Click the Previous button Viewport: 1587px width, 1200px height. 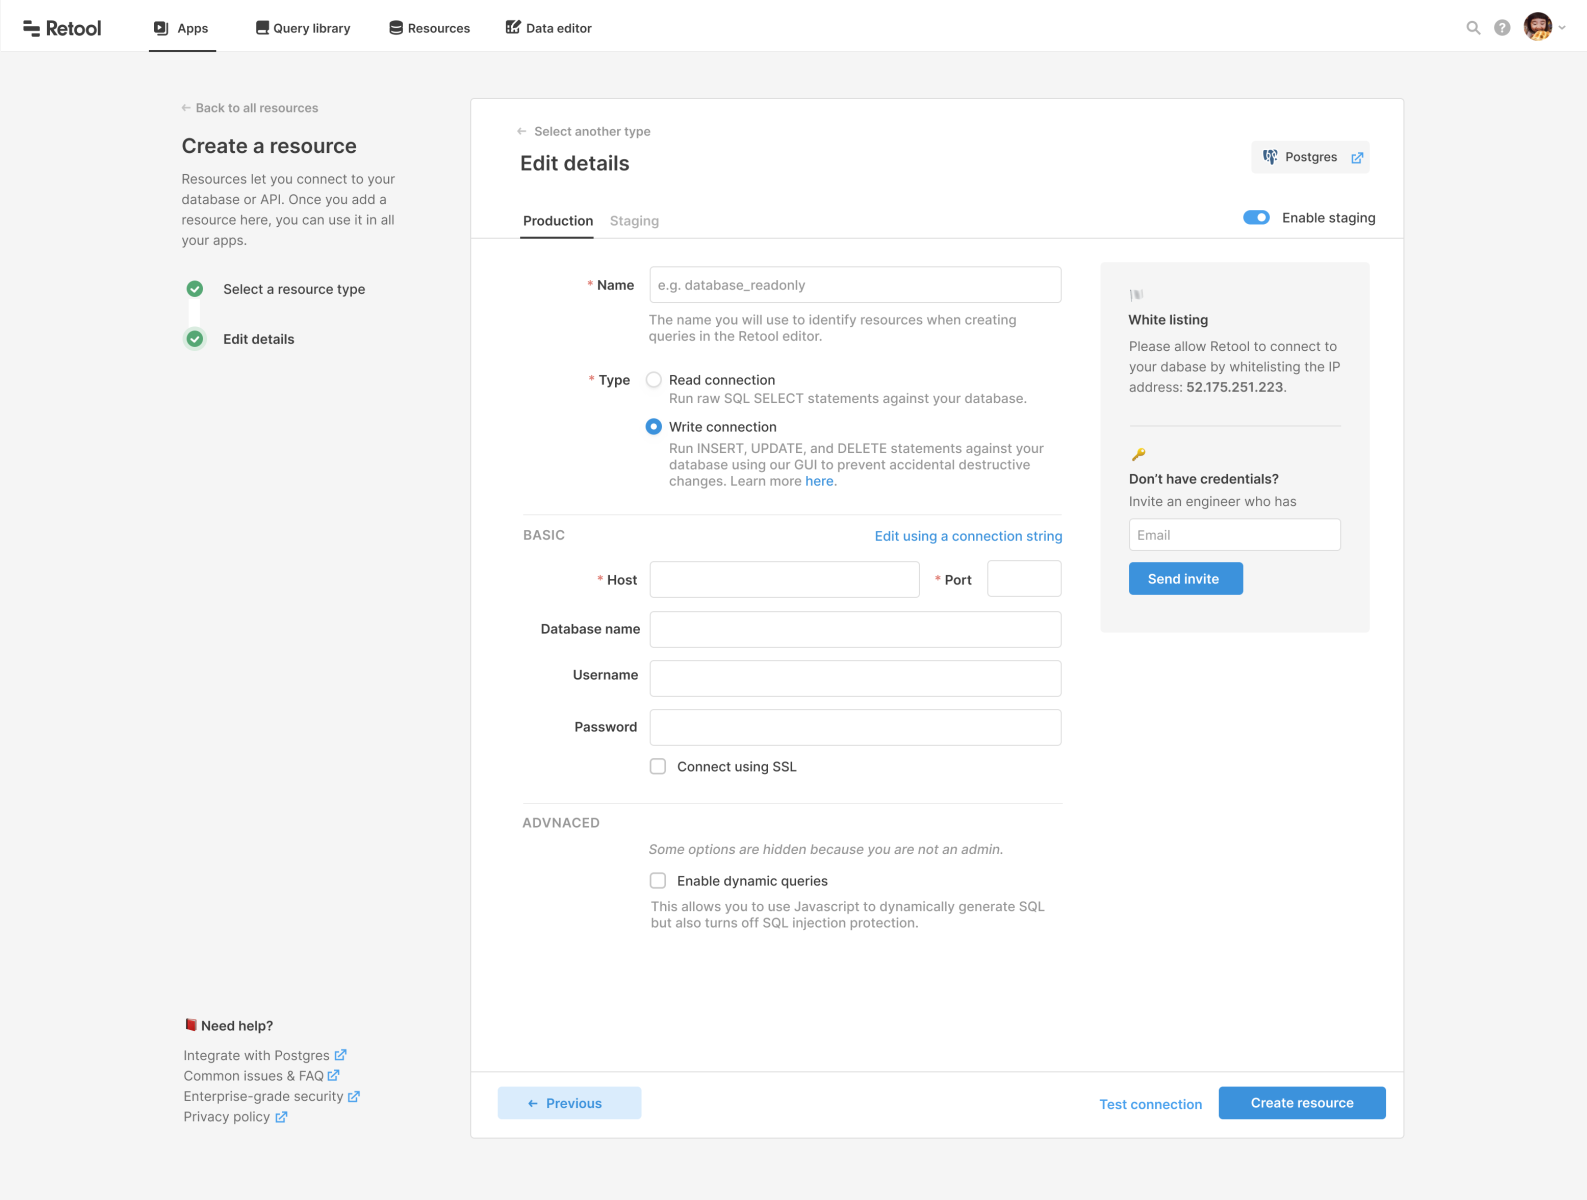click(x=569, y=1103)
